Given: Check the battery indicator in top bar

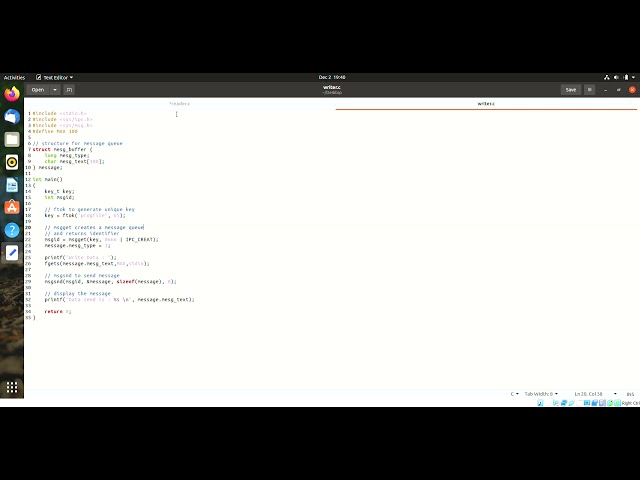Looking at the screenshot, I should click(626, 77).
